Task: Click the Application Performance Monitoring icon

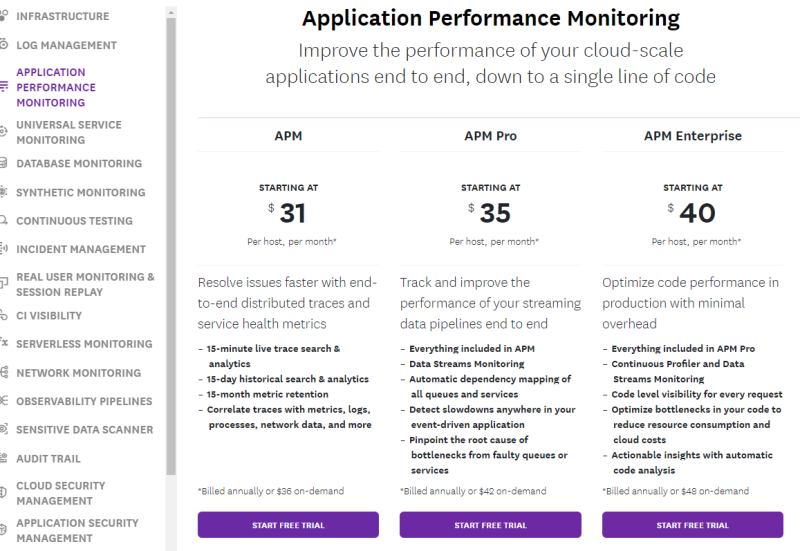Action: coord(4,87)
